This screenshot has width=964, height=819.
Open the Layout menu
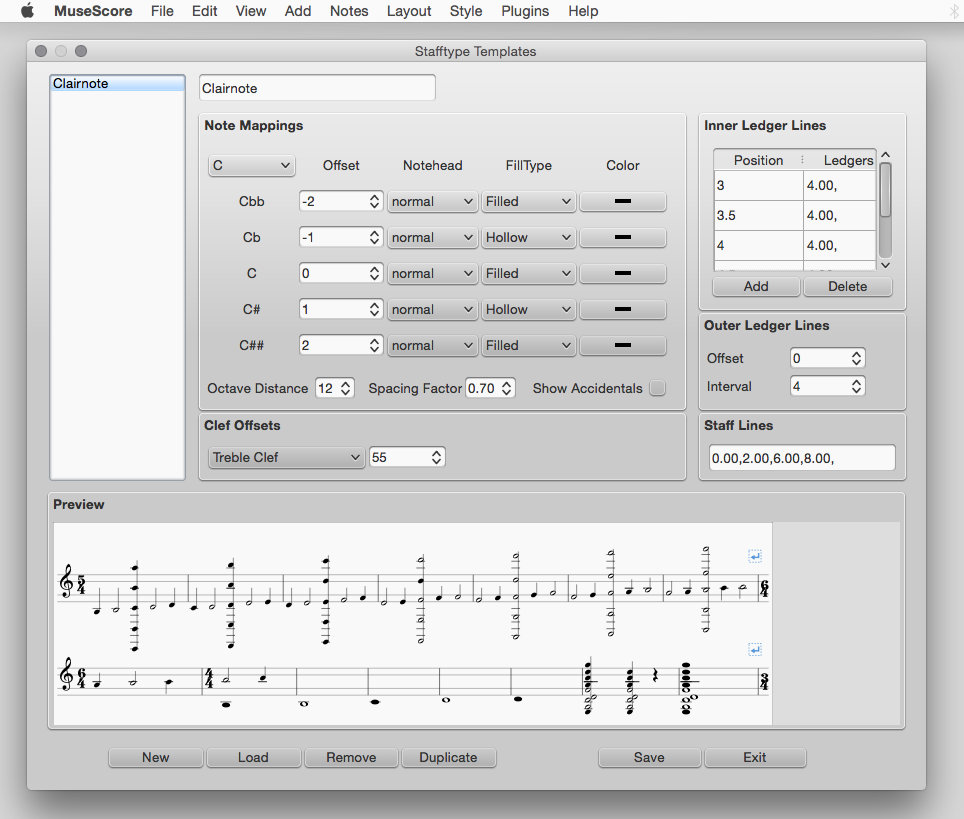click(408, 11)
